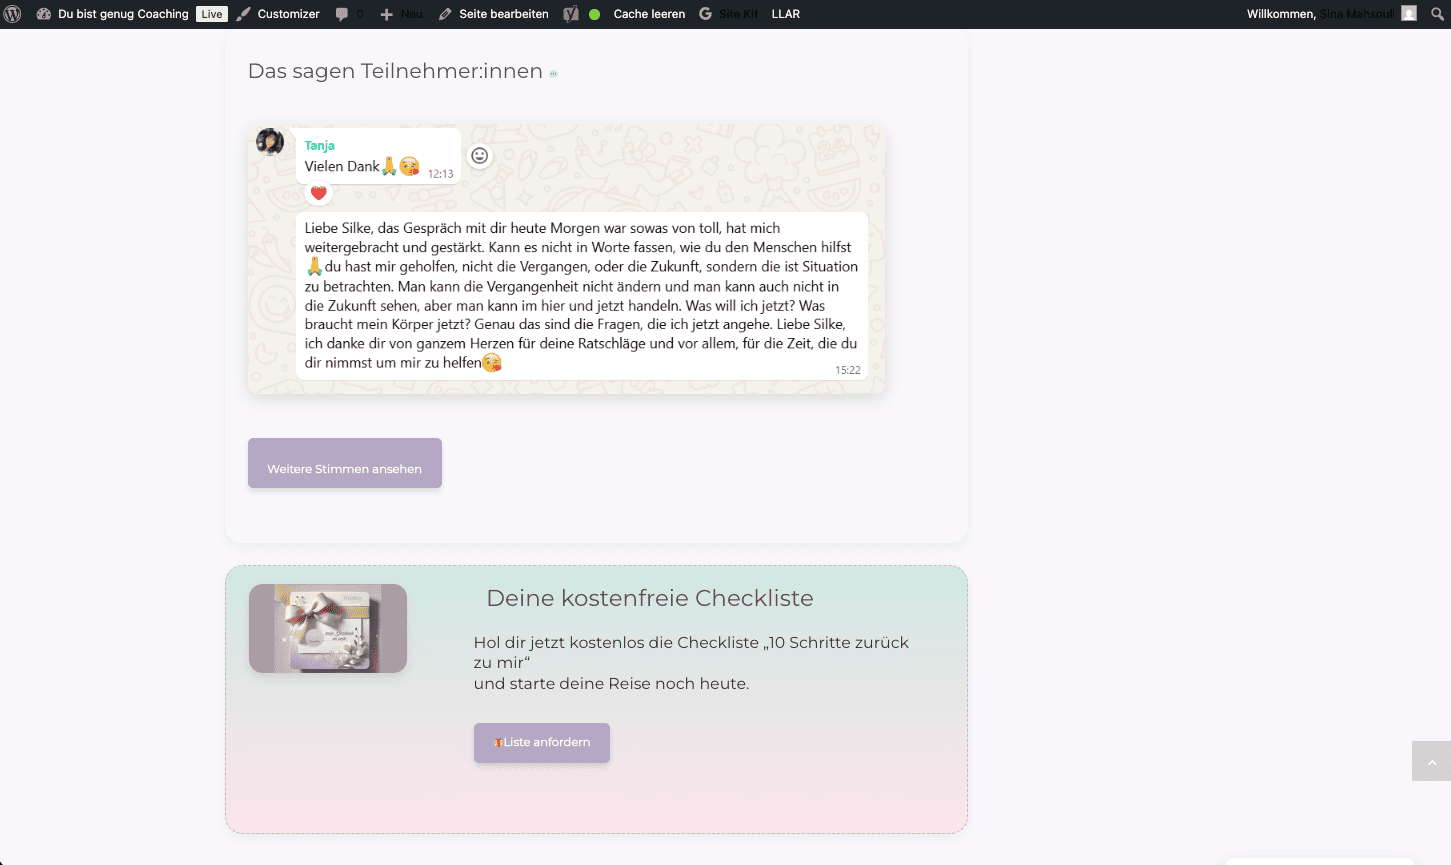This screenshot has width=1451, height=865.
Task: Open Site Kit in admin bar
Action: pos(728,14)
